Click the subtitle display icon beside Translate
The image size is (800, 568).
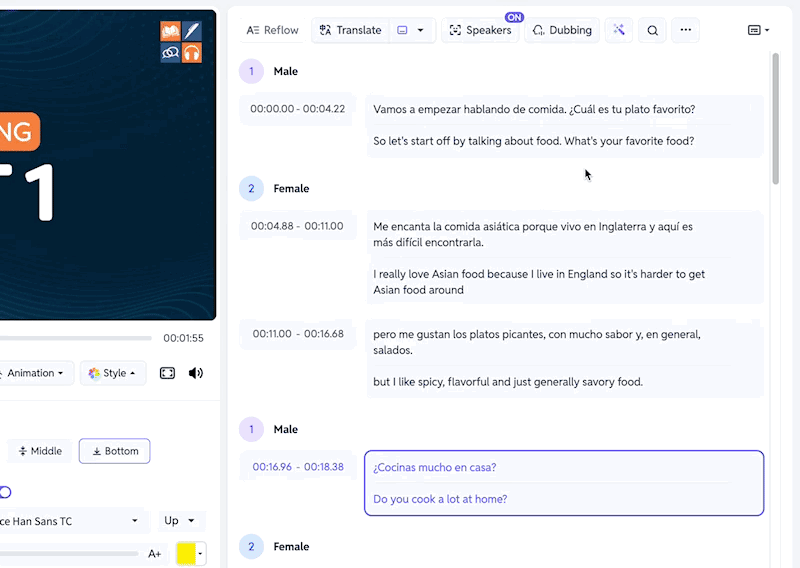(402, 30)
